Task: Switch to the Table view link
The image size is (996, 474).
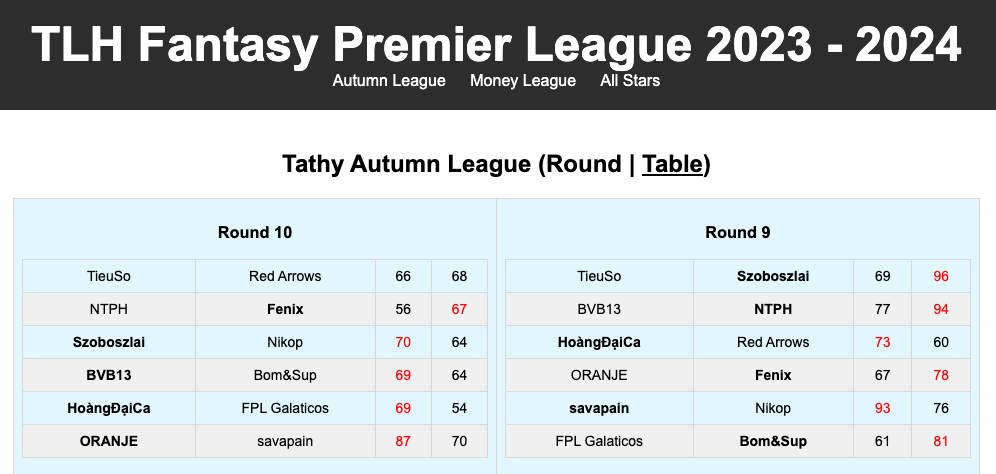Action: click(x=675, y=164)
